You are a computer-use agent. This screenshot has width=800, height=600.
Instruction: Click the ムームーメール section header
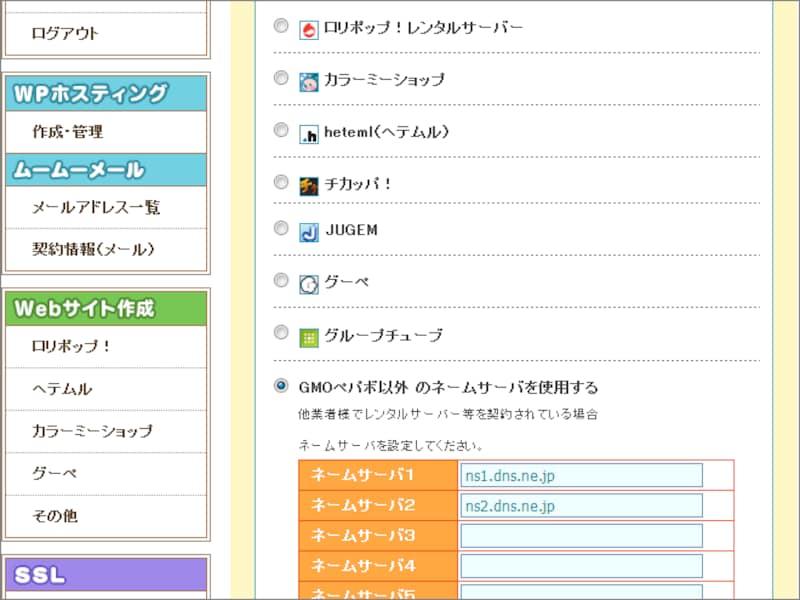tap(106, 170)
